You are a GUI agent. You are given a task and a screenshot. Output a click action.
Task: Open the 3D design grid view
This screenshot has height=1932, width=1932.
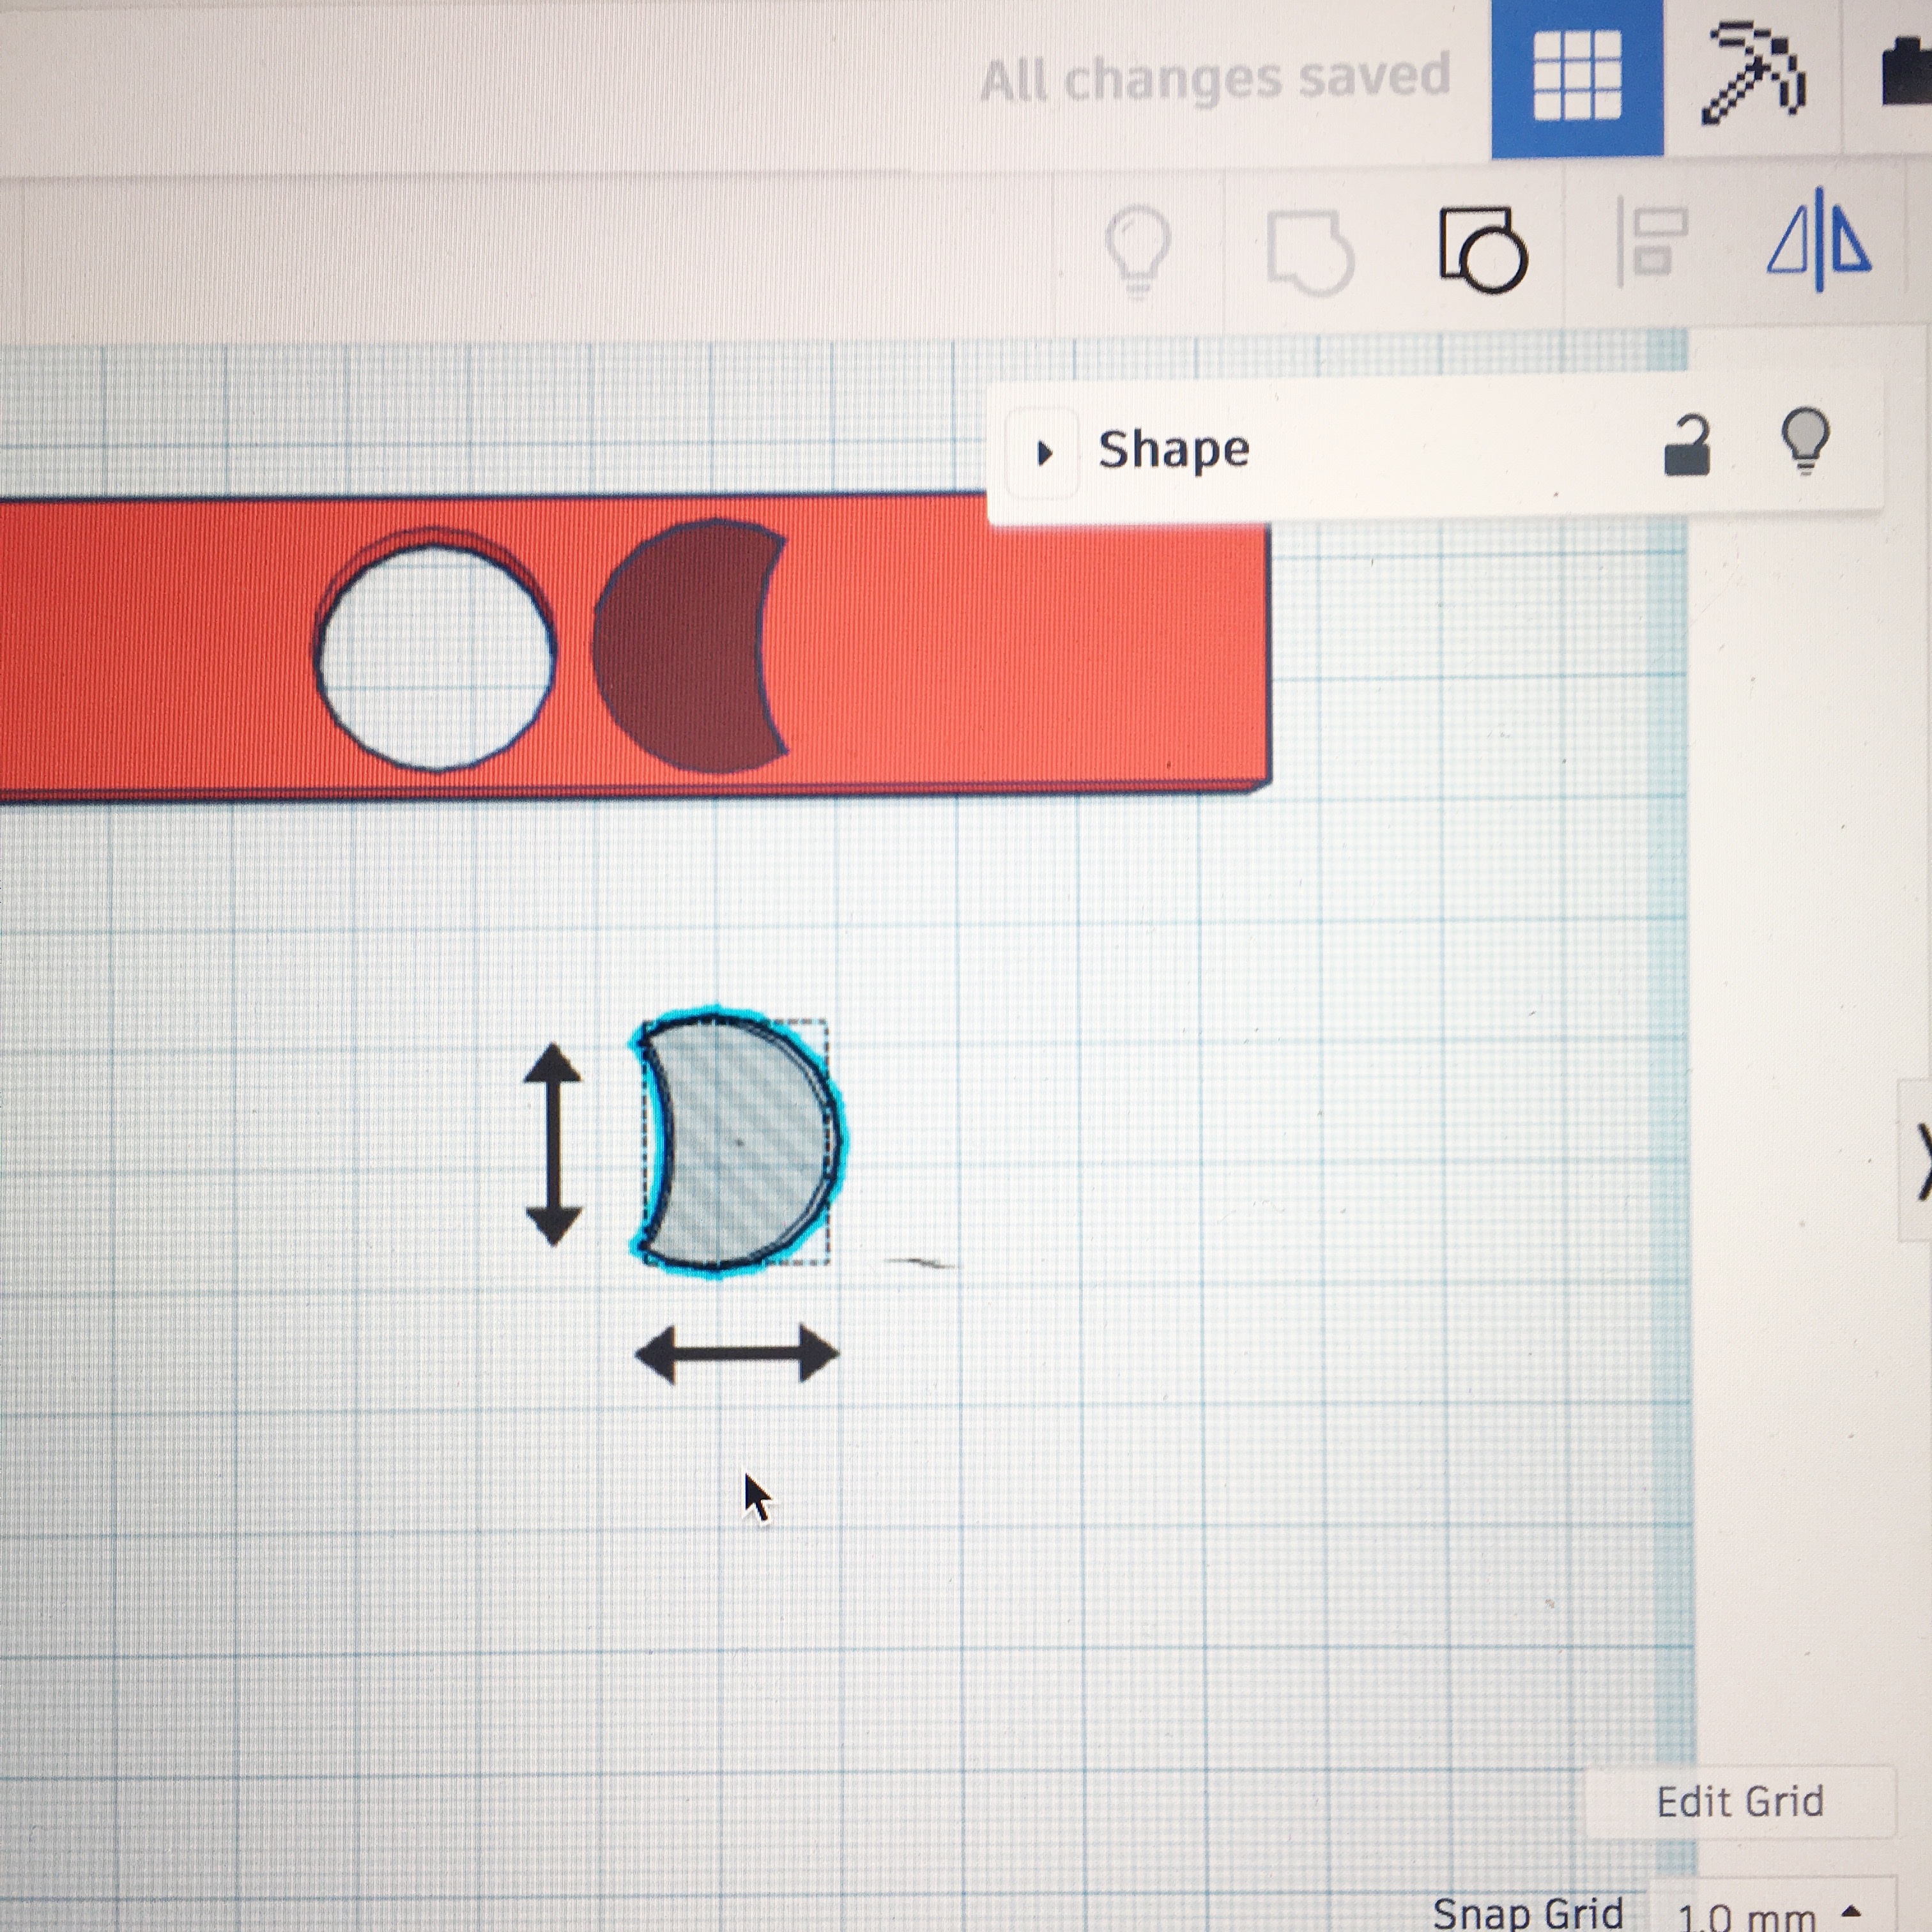tap(1577, 76)
